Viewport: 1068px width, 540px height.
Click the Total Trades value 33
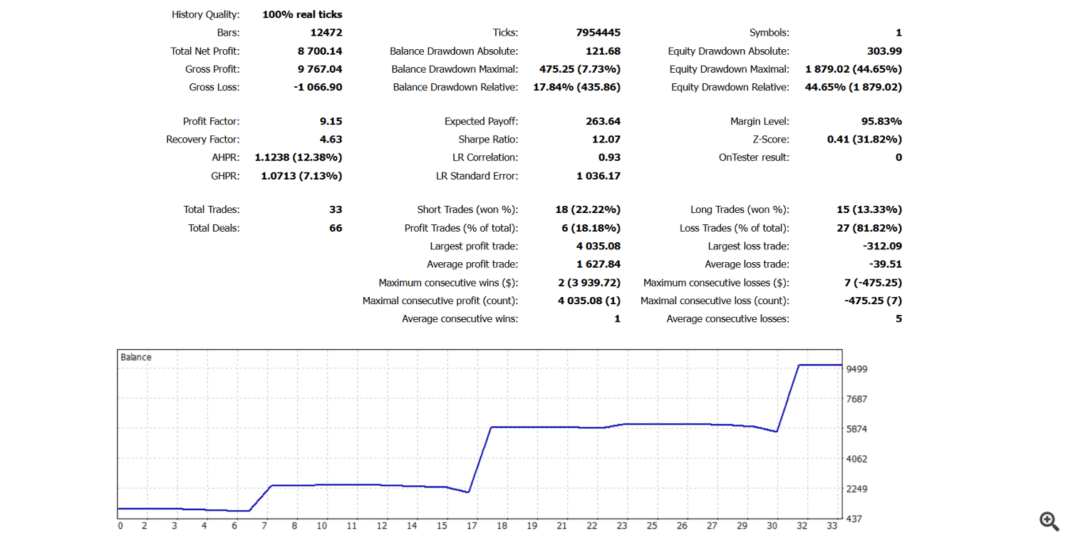335,210
